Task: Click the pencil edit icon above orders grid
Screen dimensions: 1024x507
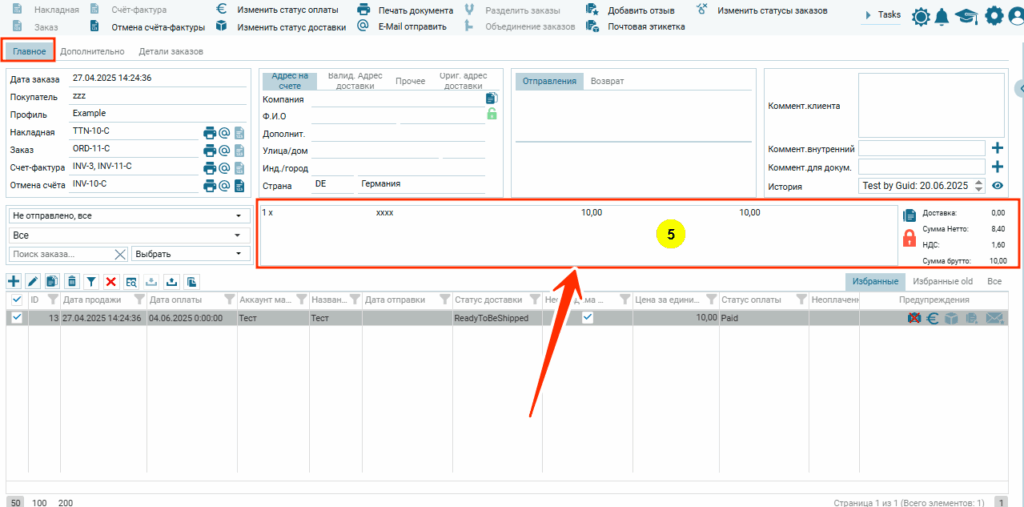Action: point(33,282)
